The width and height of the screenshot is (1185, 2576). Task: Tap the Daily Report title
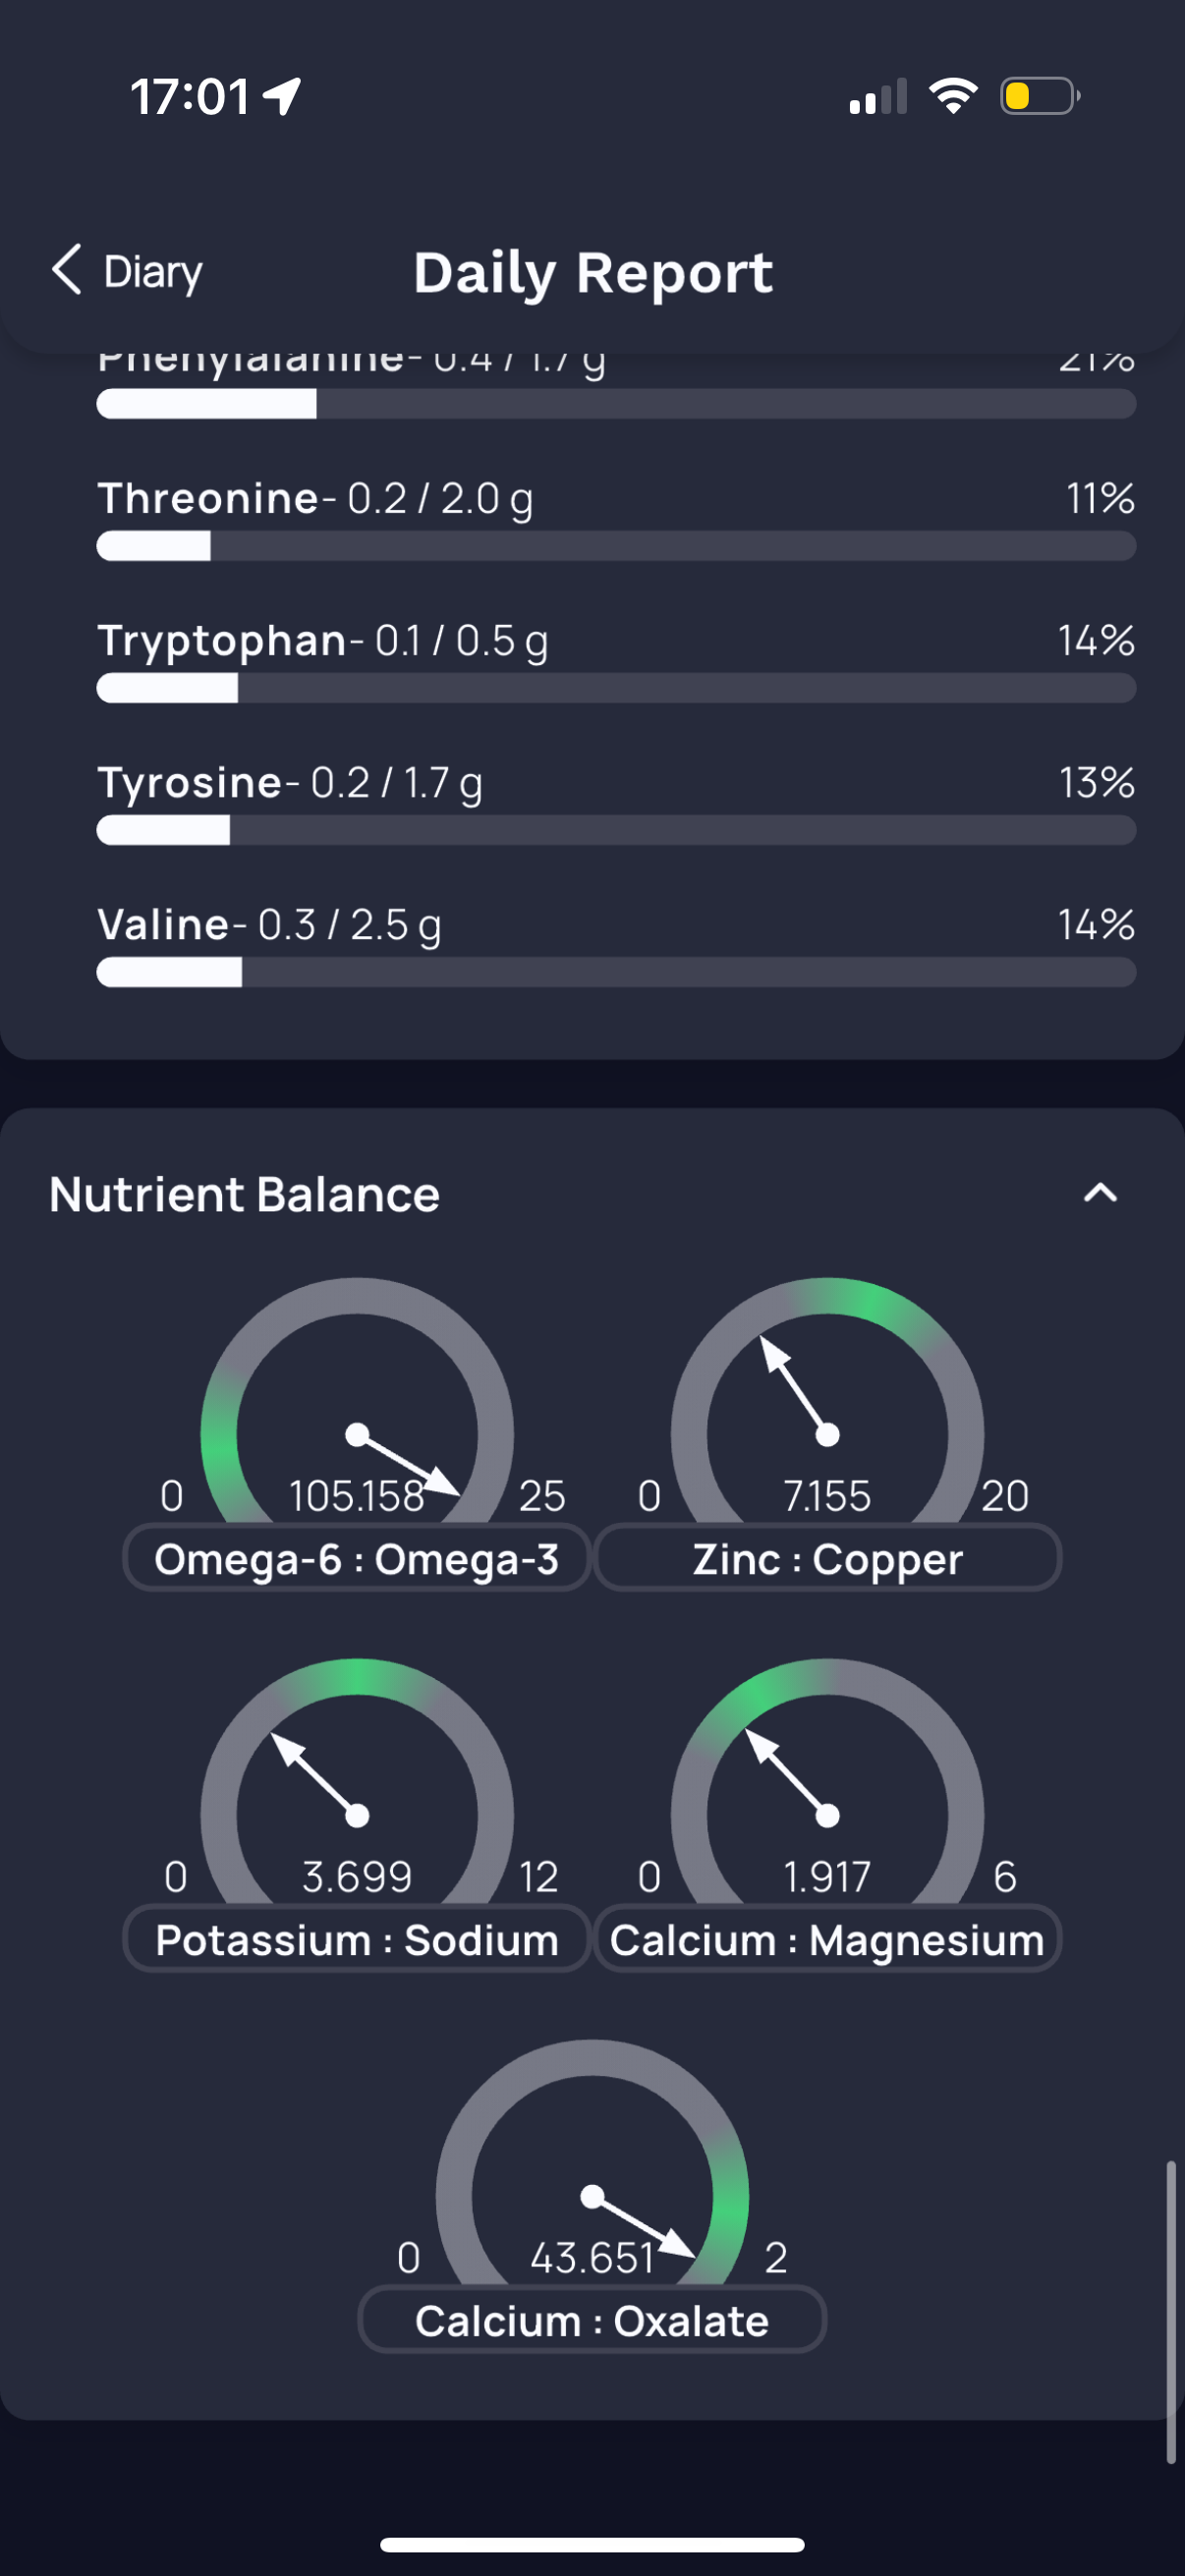click(x=593, y=272)
